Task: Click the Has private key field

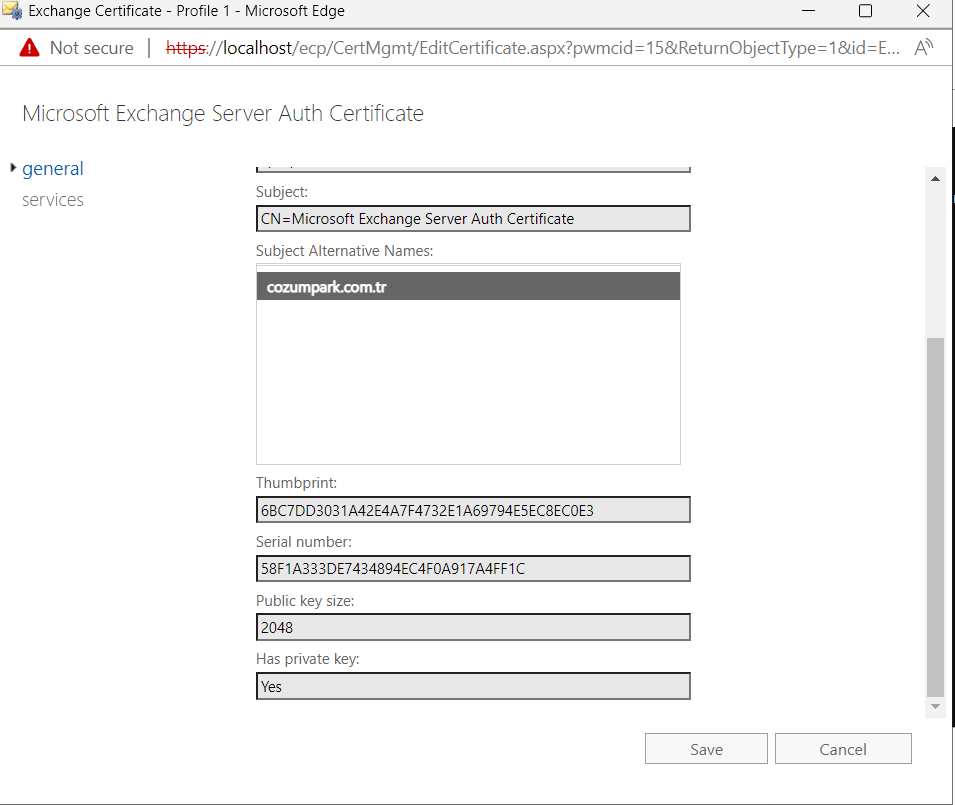Action: click(x=473, y=686)
